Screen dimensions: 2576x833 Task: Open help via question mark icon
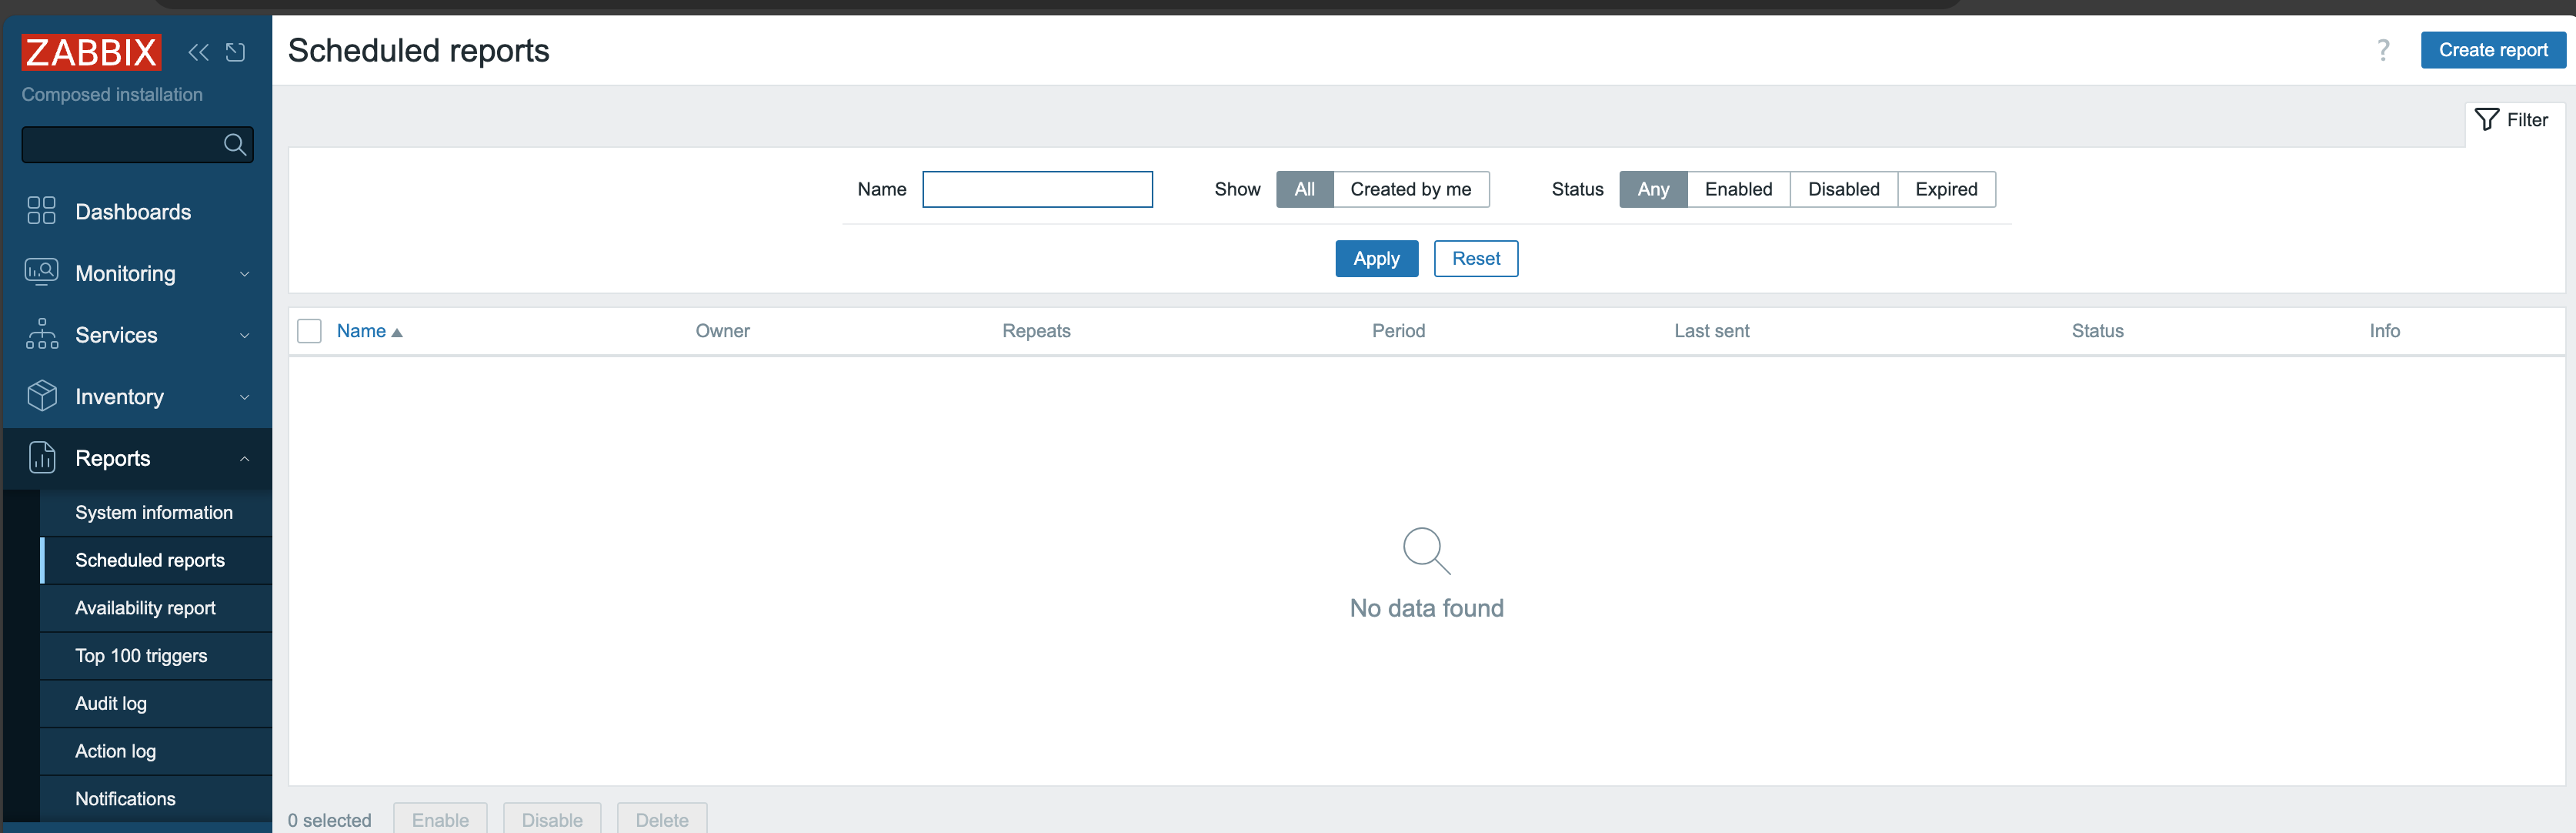tap(2383, 50)
